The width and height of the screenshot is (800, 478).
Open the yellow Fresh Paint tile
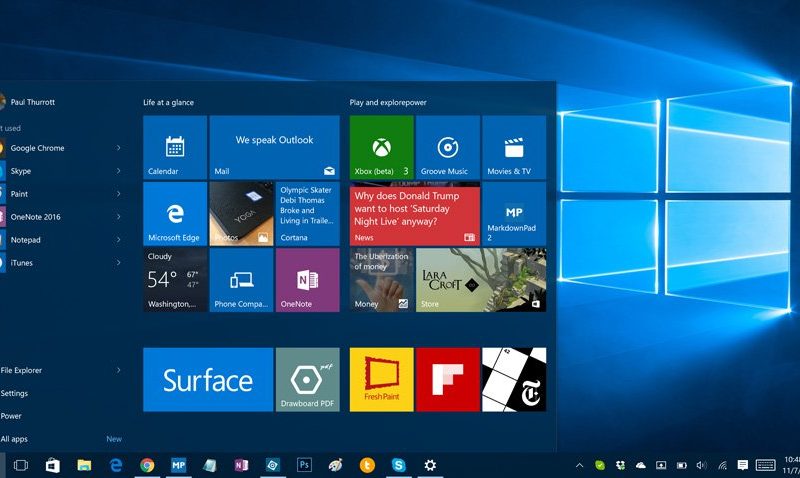tap(382, 380)
